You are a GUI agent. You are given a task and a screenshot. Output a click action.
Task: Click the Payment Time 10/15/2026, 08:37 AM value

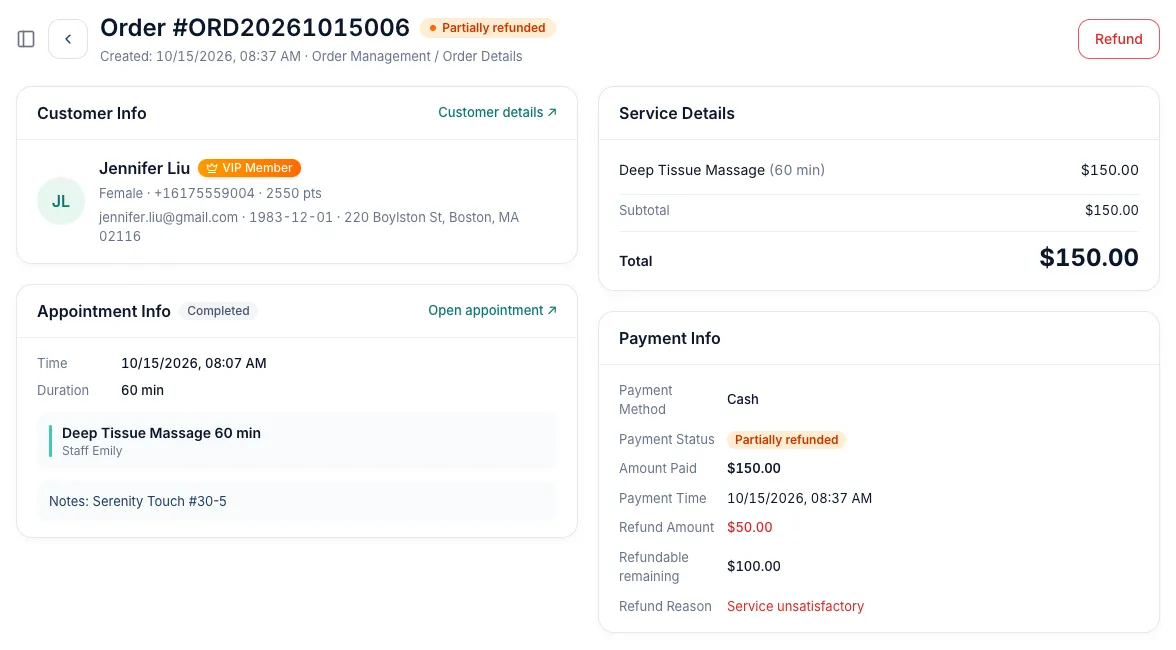click(x=800, y=498)
